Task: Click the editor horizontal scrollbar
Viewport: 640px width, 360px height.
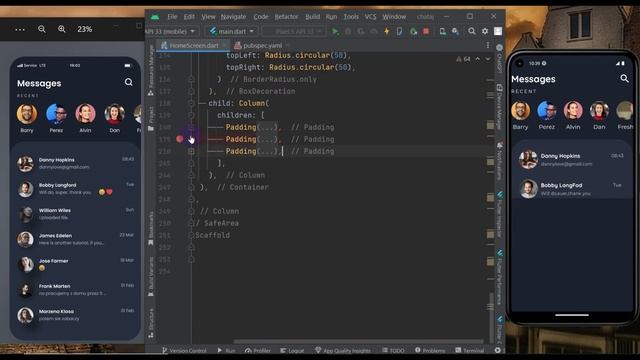Action: 358,342
